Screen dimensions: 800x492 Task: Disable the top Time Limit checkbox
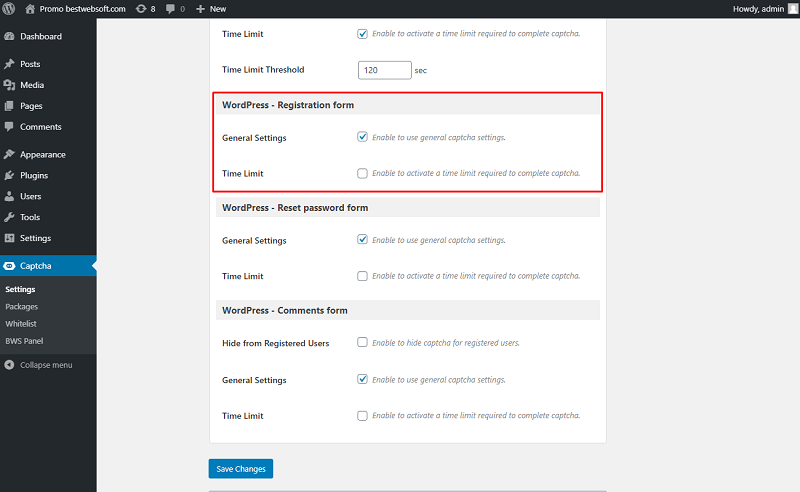pyautogui.click(x=362, y=34)
